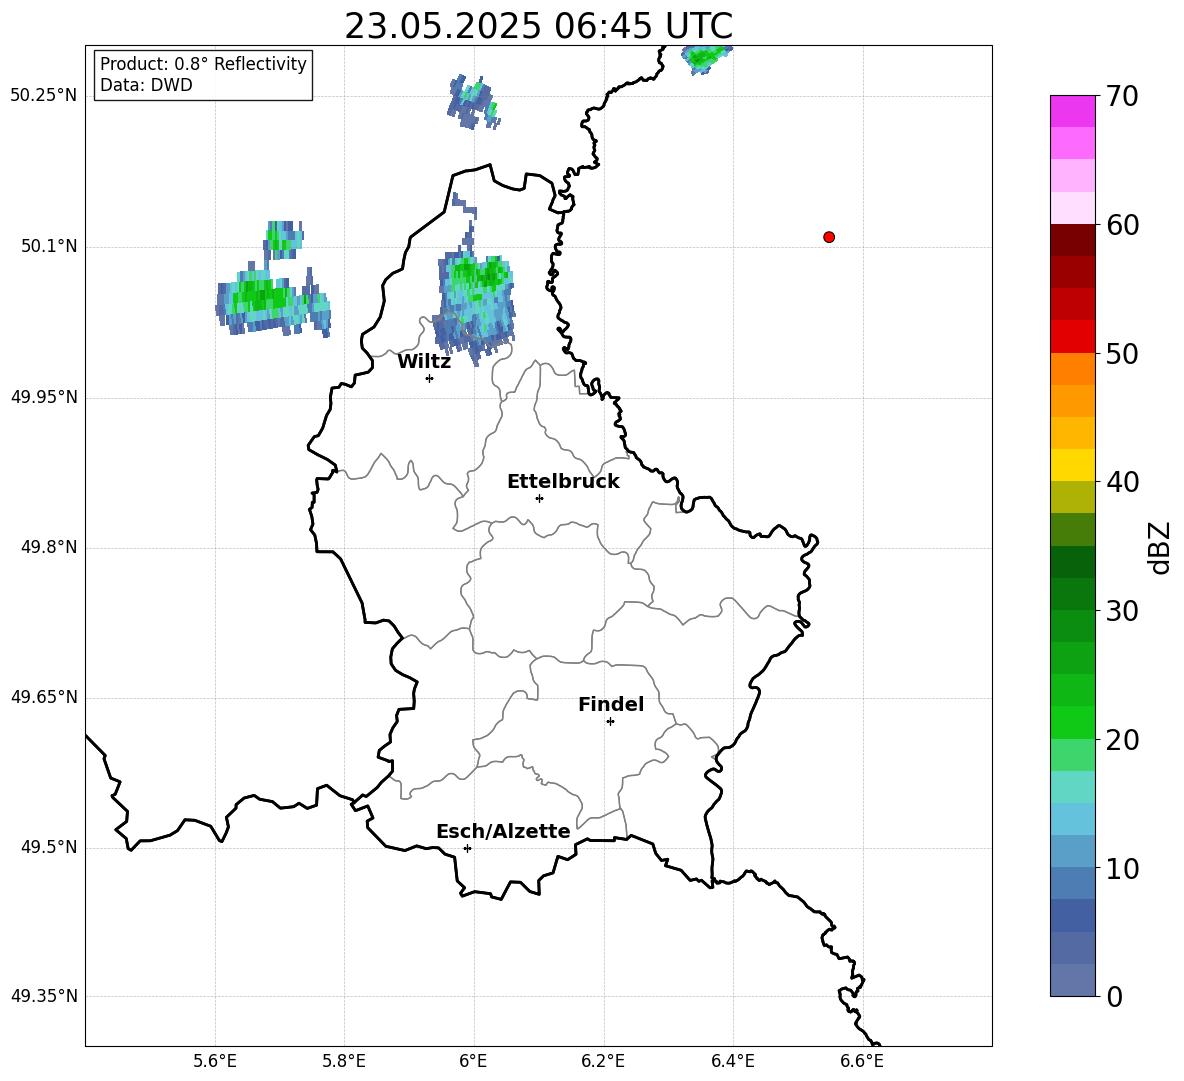This screenshot has height=1081, width=1184.
Task: Click the longitude label 6.2°E
Action: (x=603, y=1061)
